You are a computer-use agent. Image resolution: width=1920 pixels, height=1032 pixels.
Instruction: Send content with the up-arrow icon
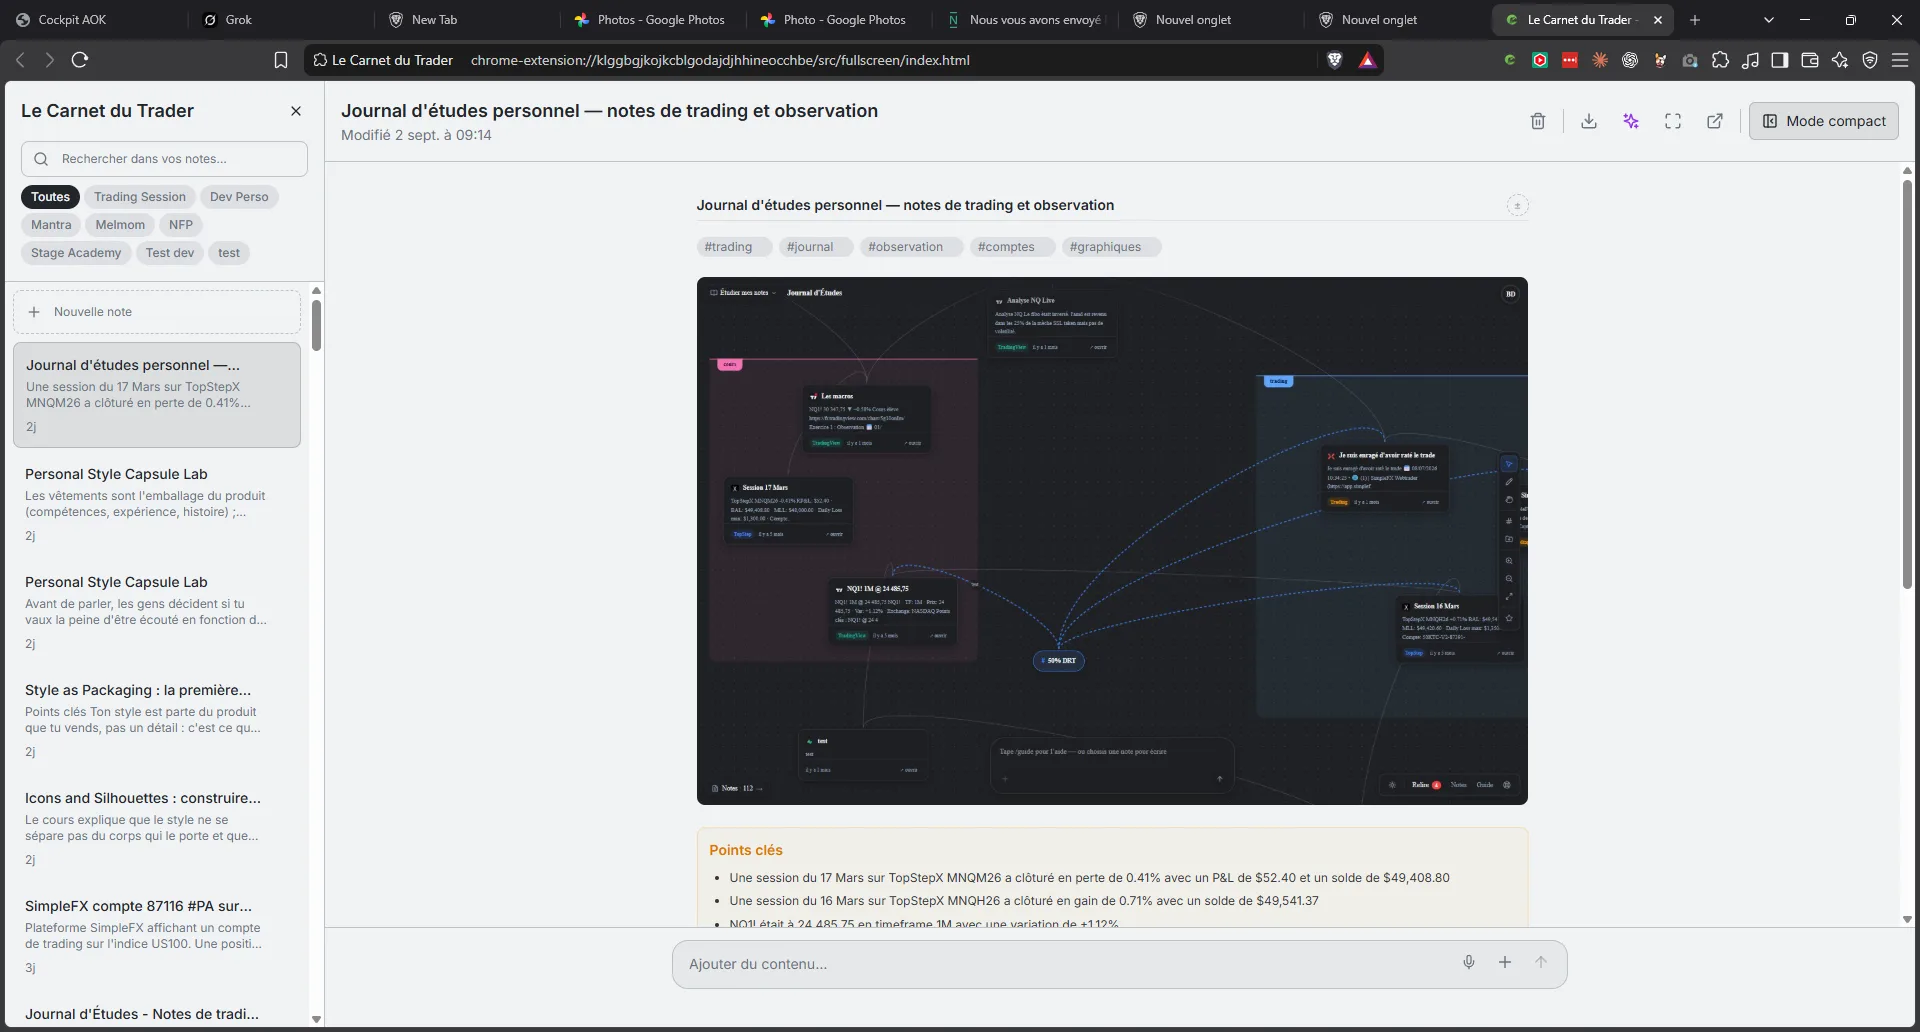[x=1541, y=963]
